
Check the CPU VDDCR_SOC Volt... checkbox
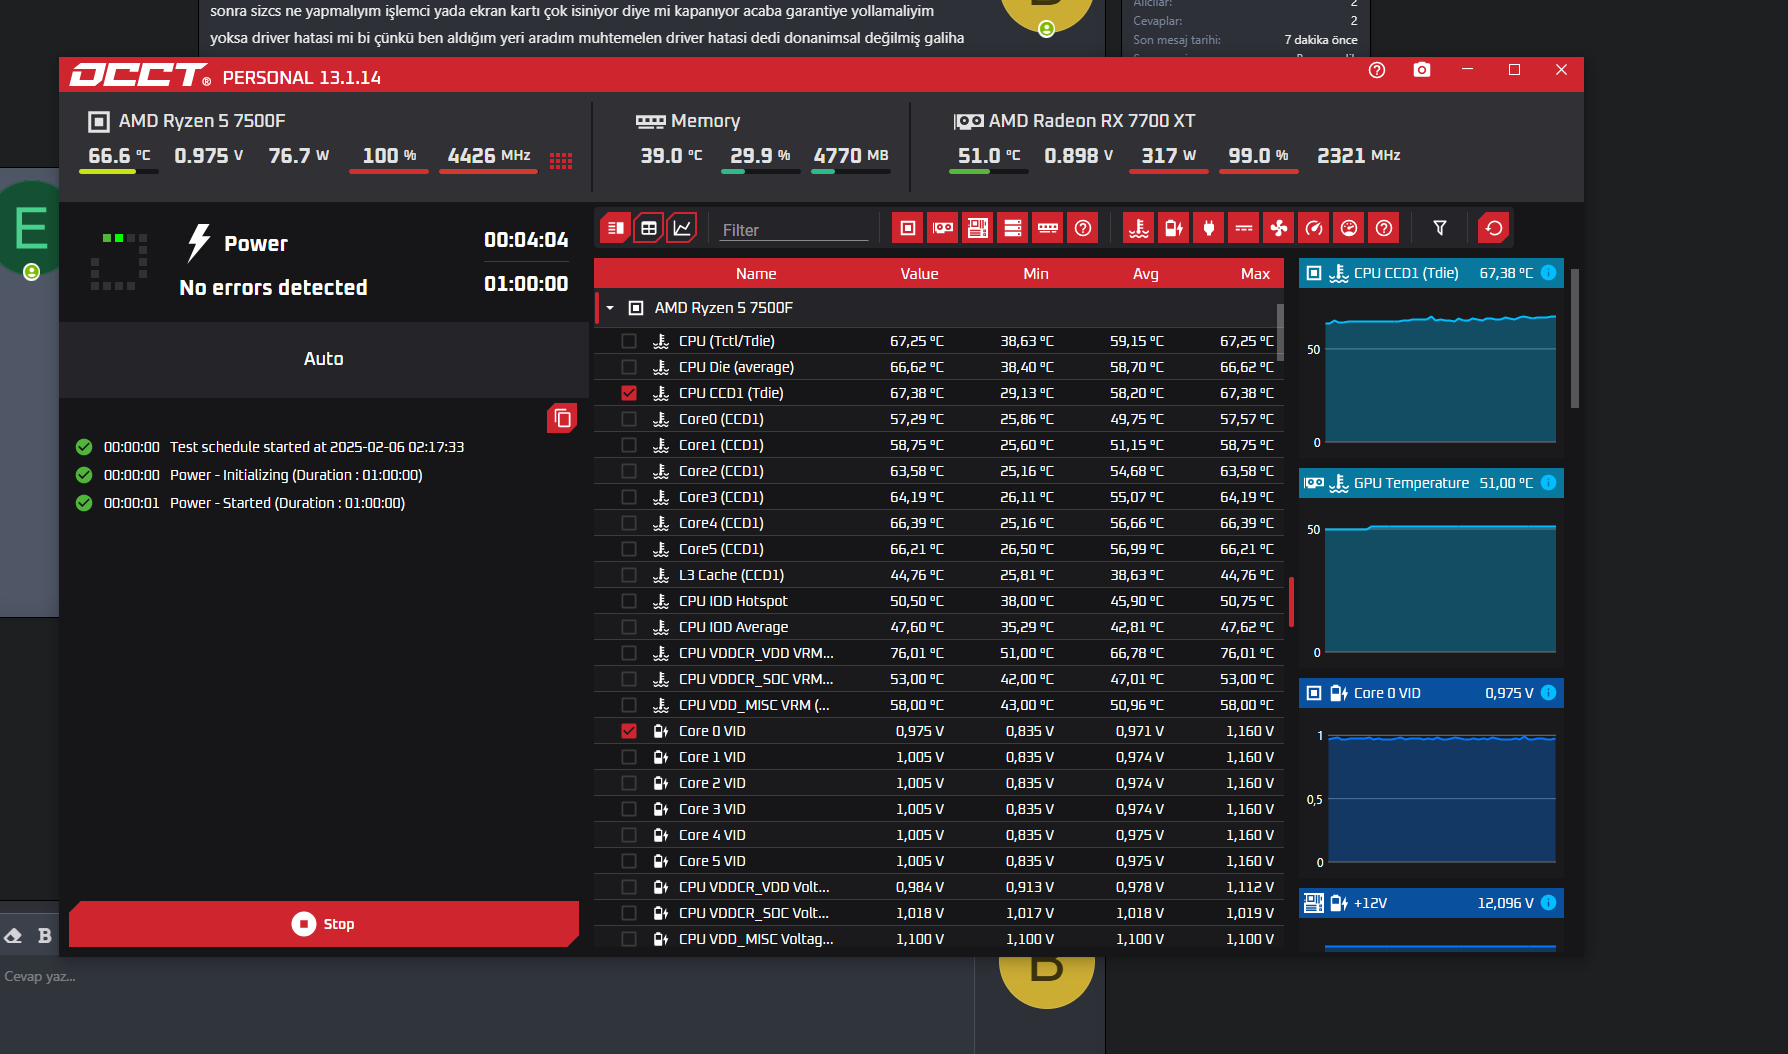[629, 913]
